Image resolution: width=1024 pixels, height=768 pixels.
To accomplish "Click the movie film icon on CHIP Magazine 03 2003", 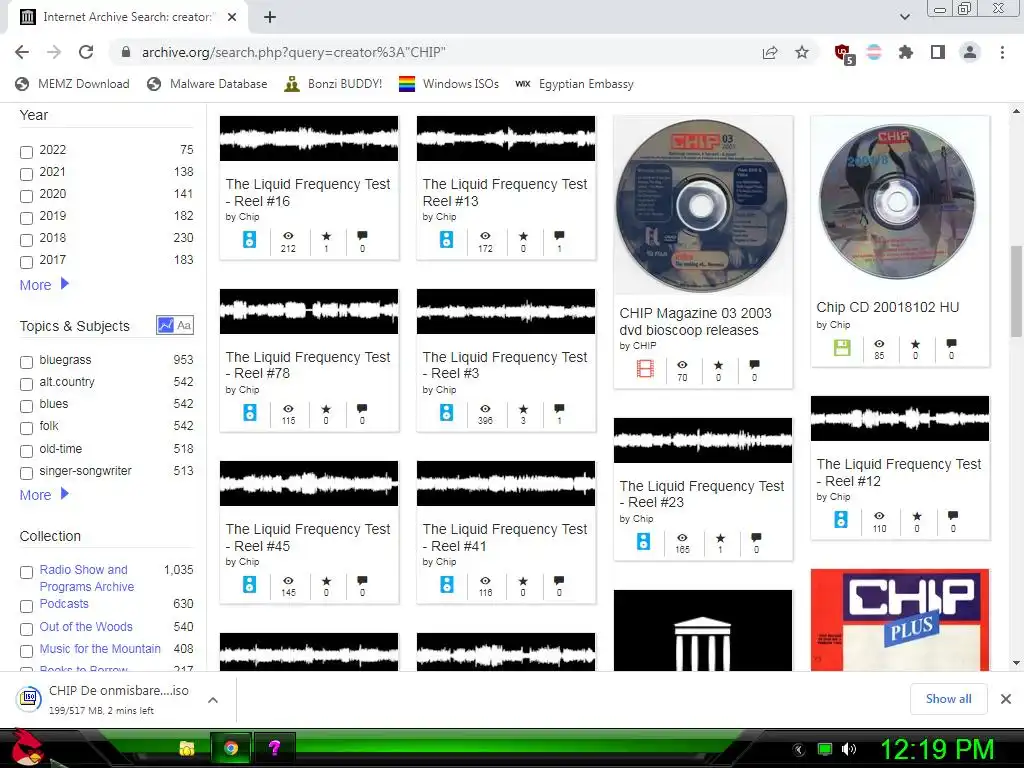I will click(645, 369).
